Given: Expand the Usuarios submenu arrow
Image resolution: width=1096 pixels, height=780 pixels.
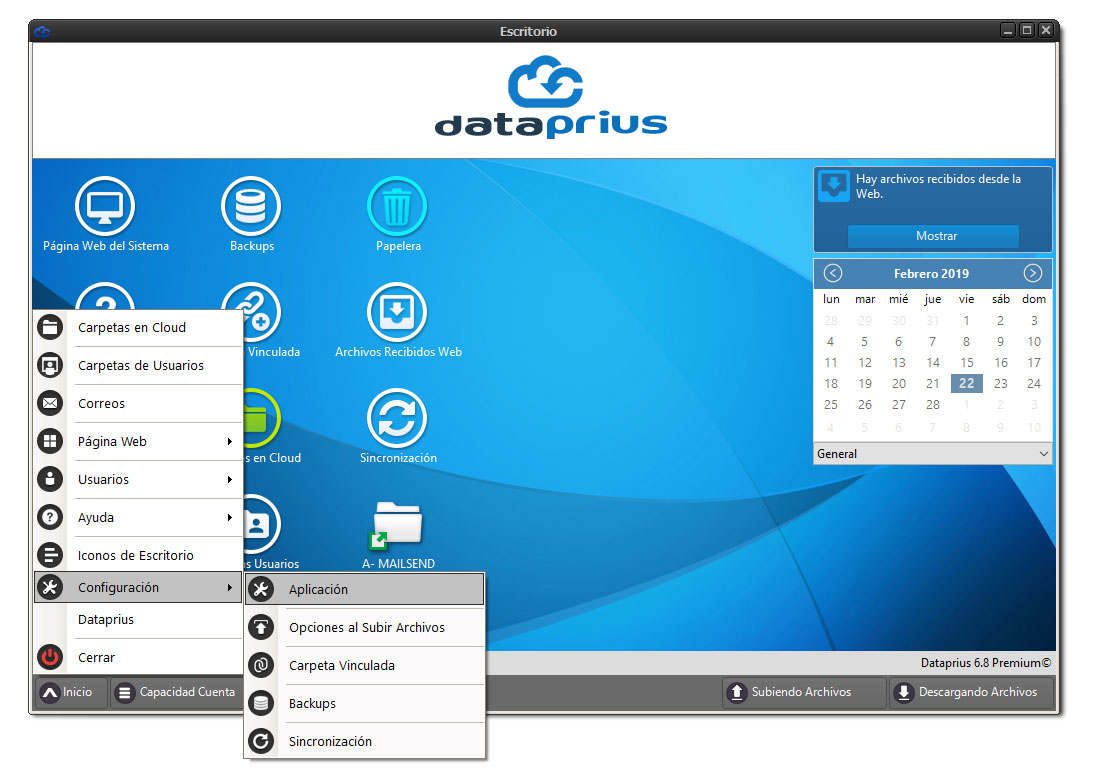Looking at the screenshot, I should [229, 479].
